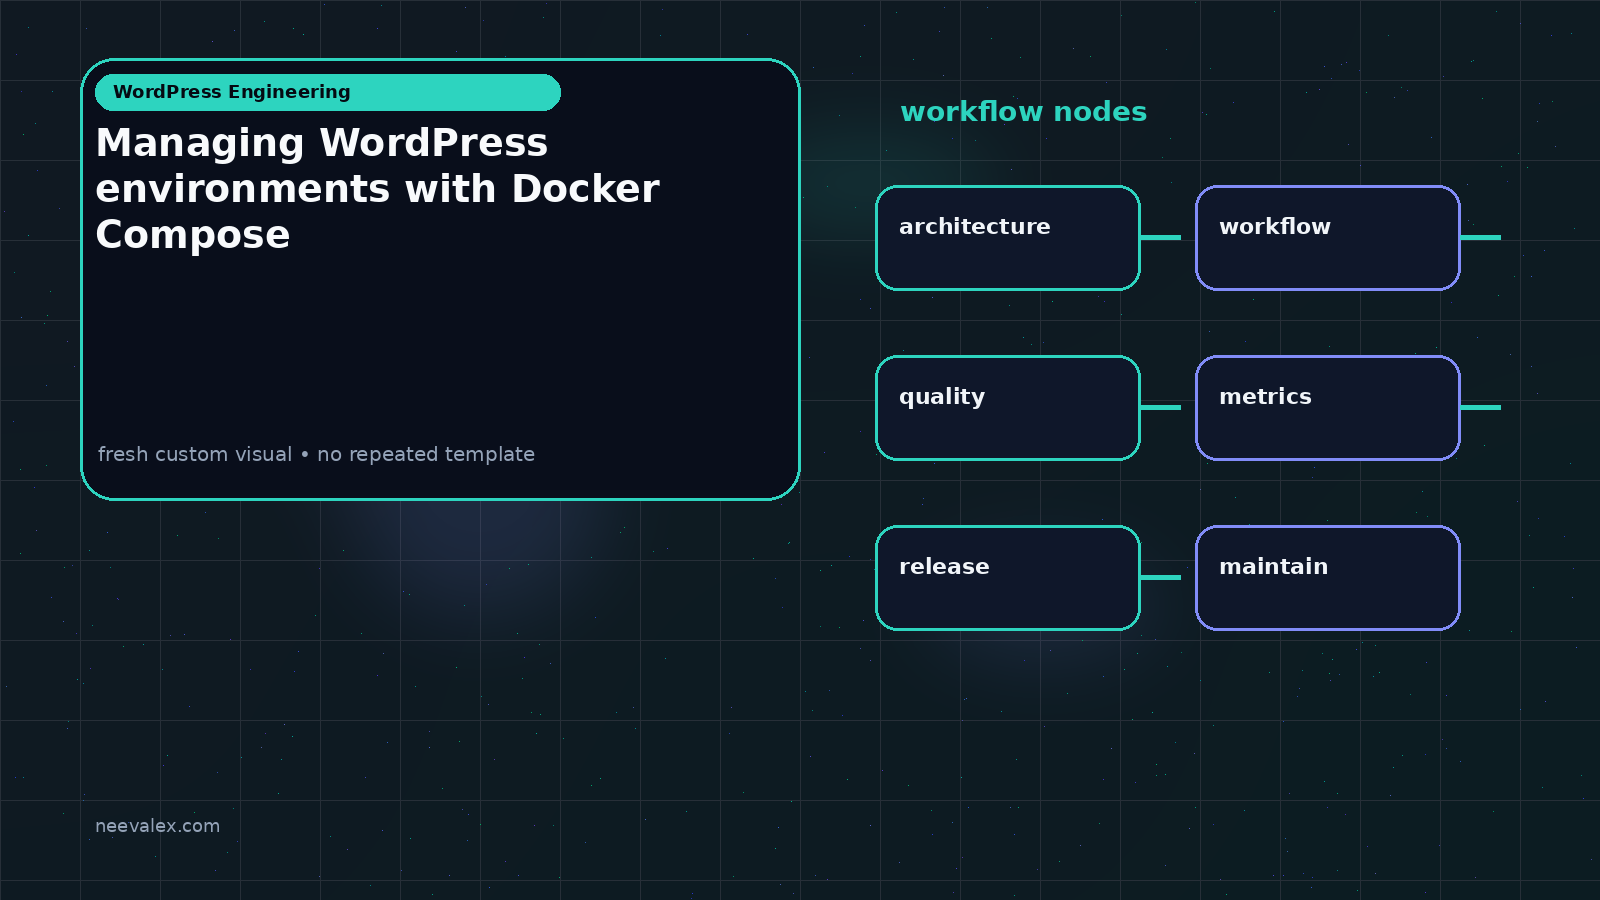
Task: Select the workflow node box
Action: point(1328,238)
